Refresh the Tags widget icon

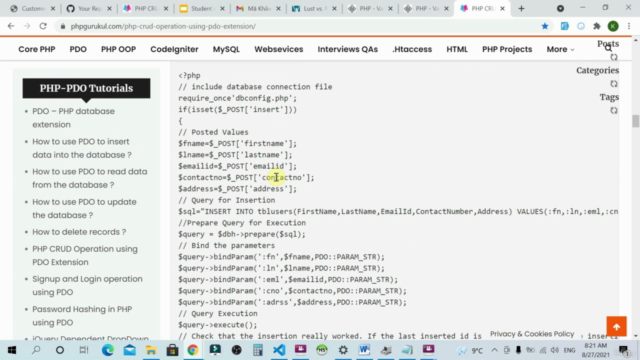(x=614, y=110)
